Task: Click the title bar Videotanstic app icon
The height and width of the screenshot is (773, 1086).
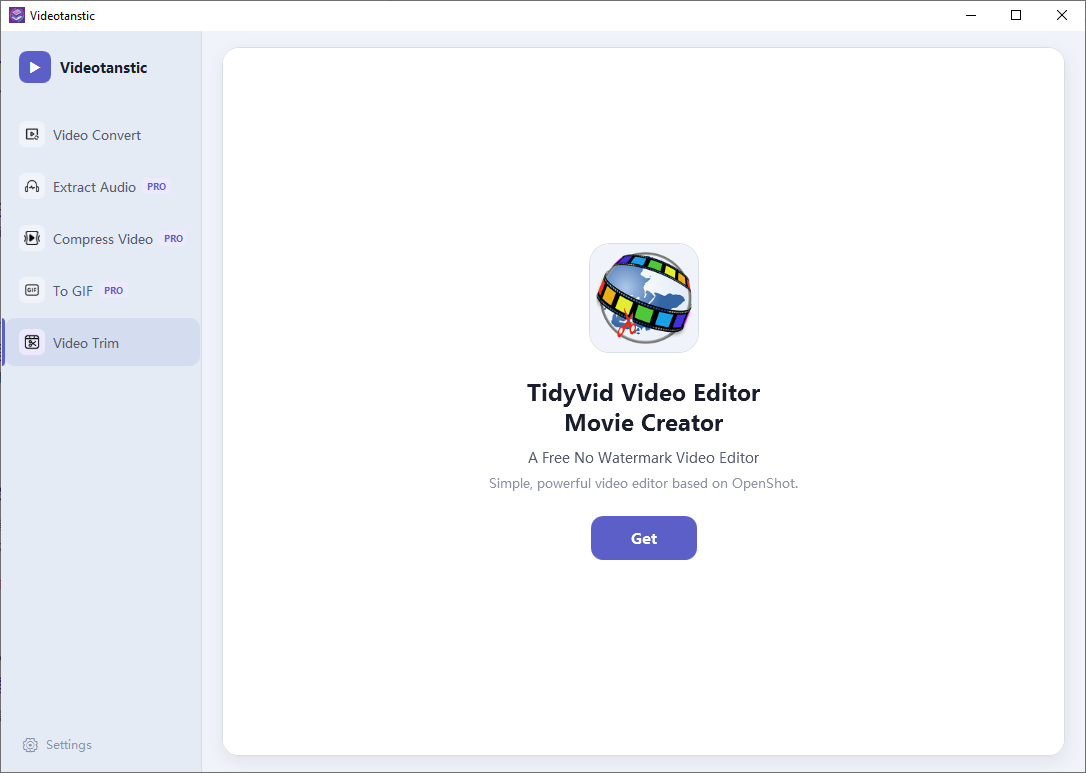Action: tap(17, 15)
